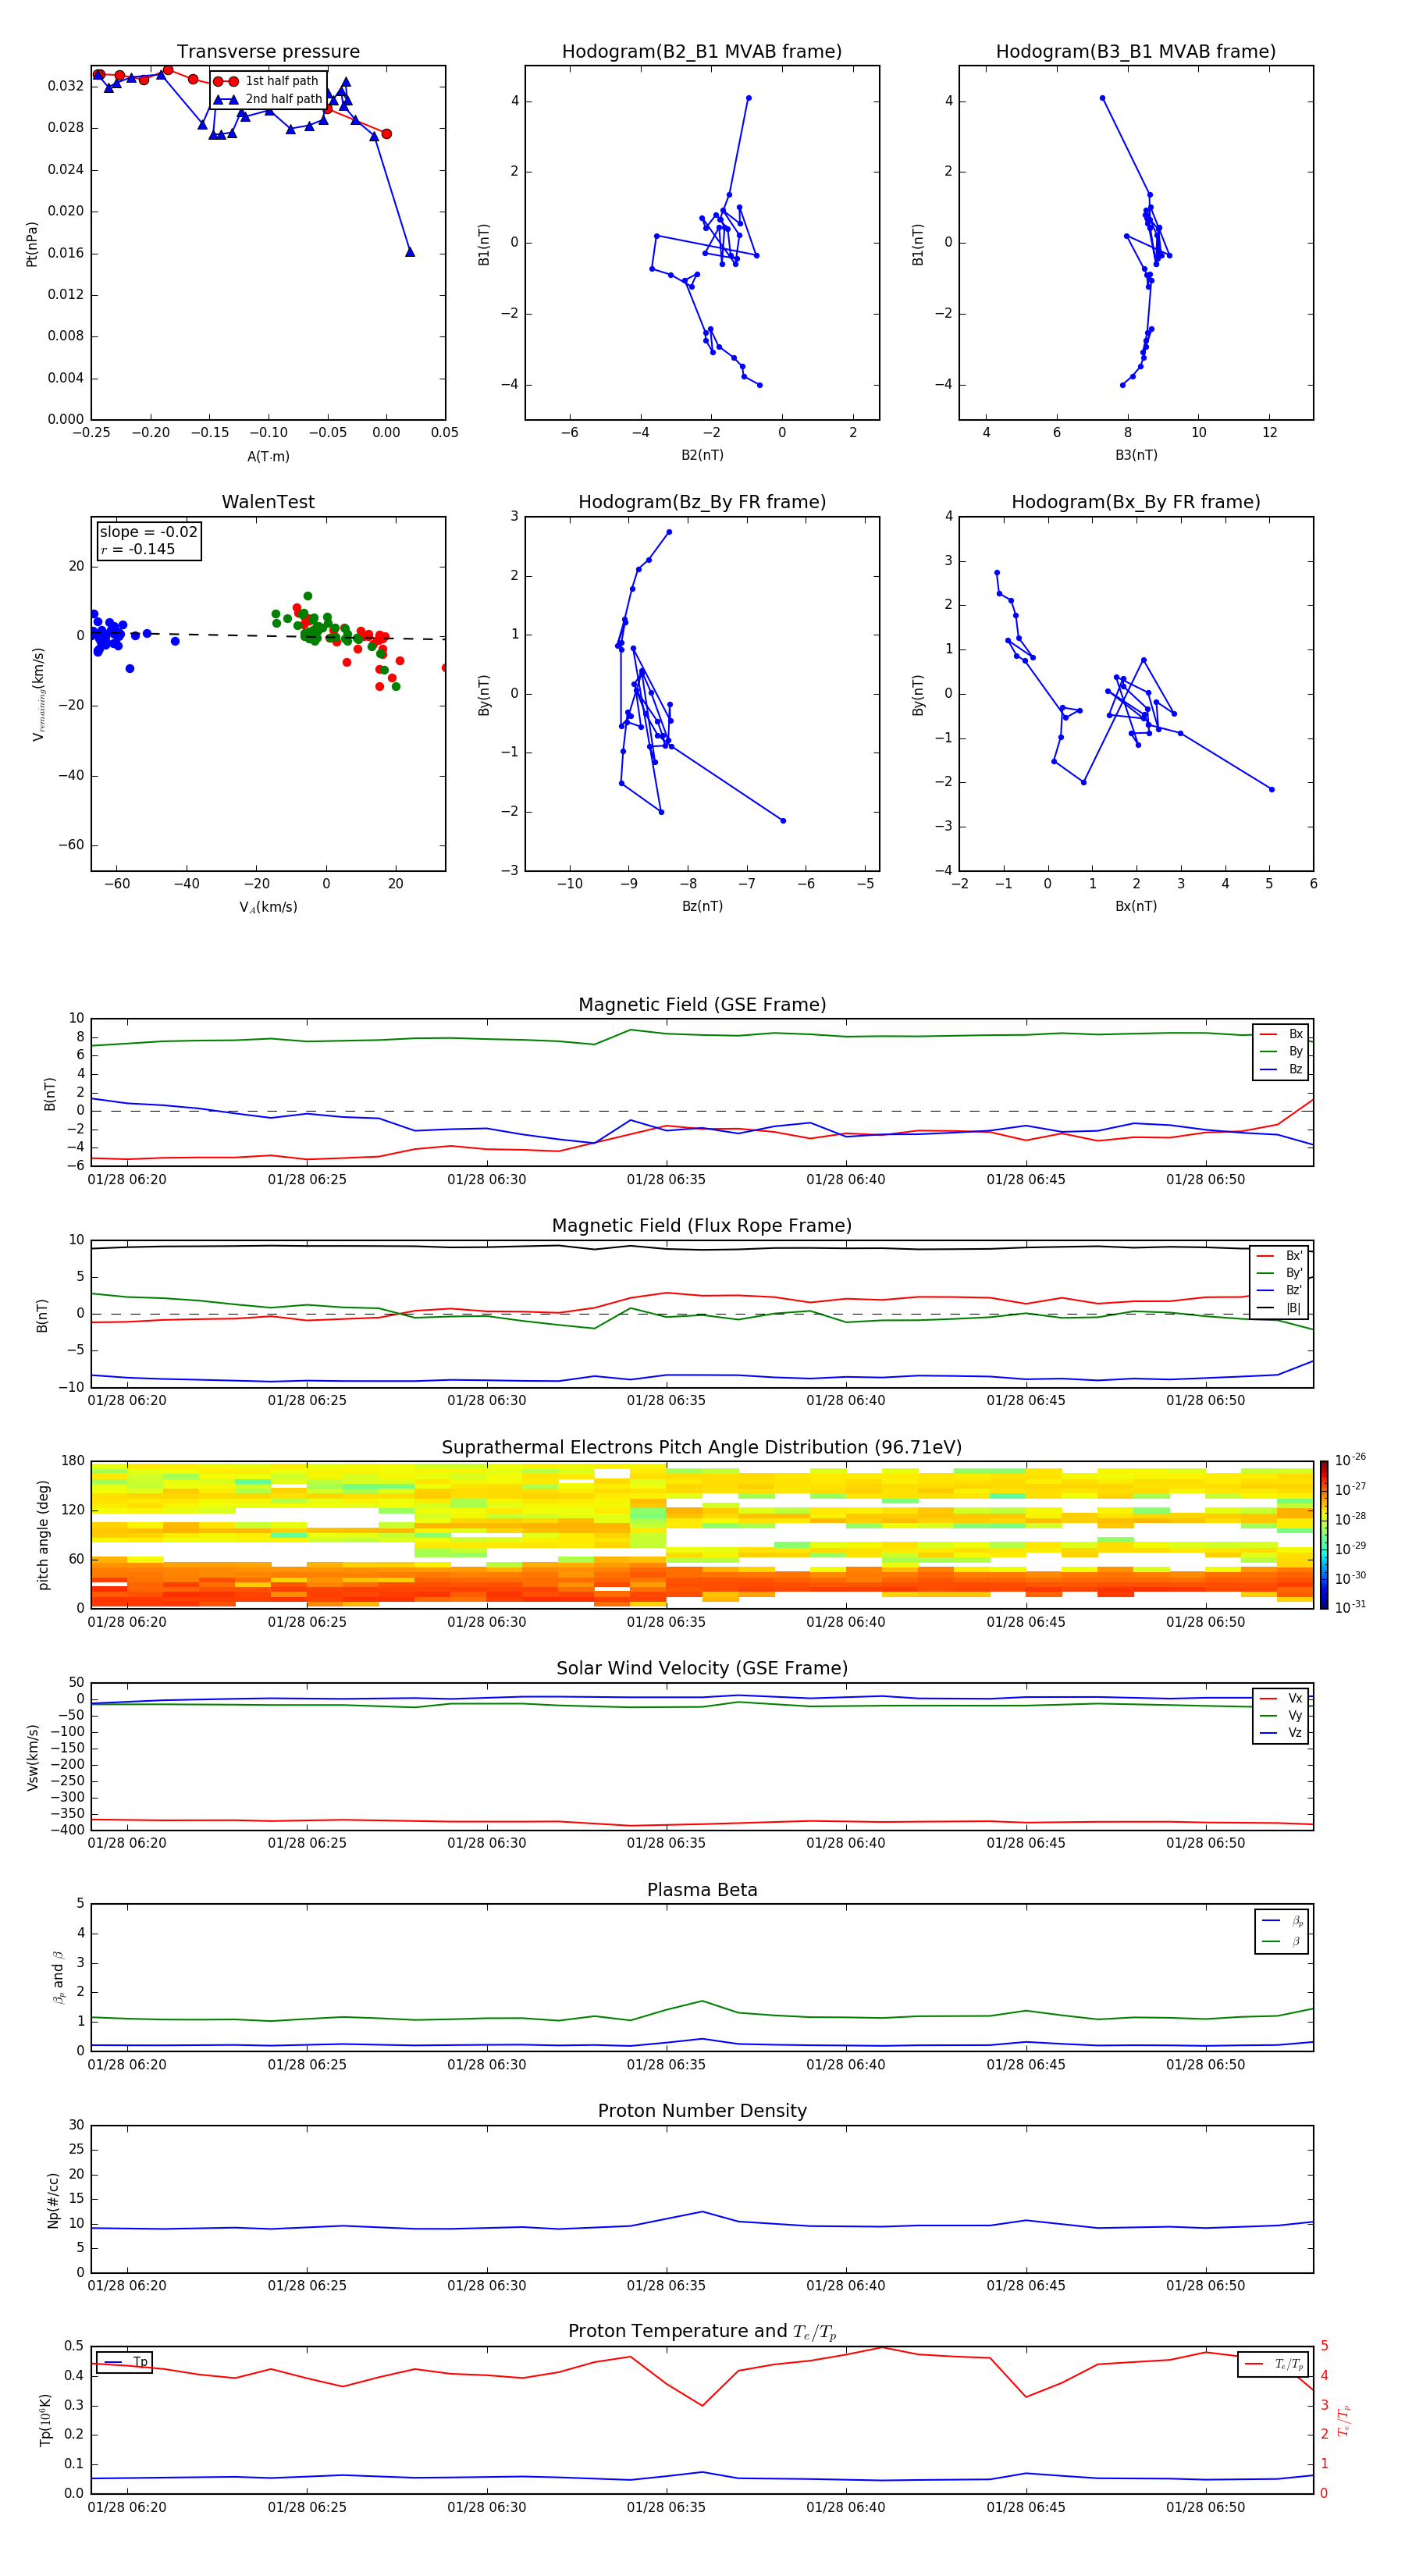Click the 'B3(nT)' x-axis label

pos(1136,455)
